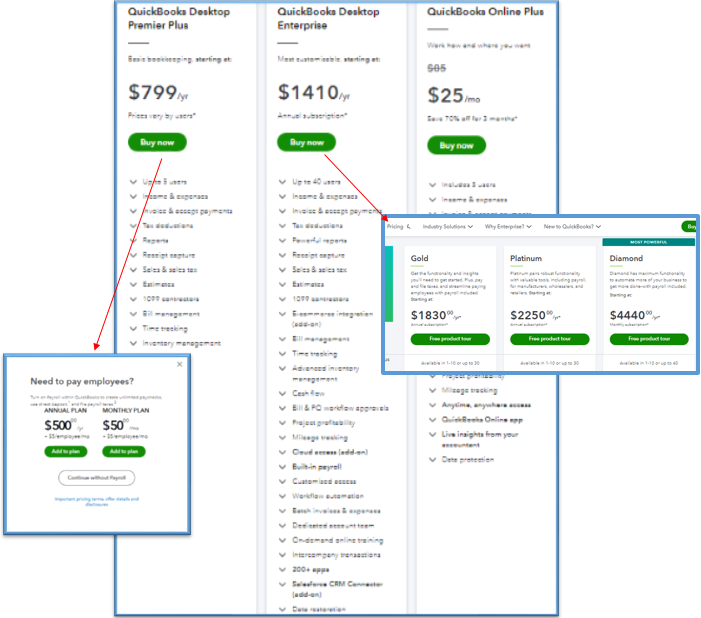701x618 pixels.
Task: Expand Live insights from your accountant chevron
Action: (432, 434)
